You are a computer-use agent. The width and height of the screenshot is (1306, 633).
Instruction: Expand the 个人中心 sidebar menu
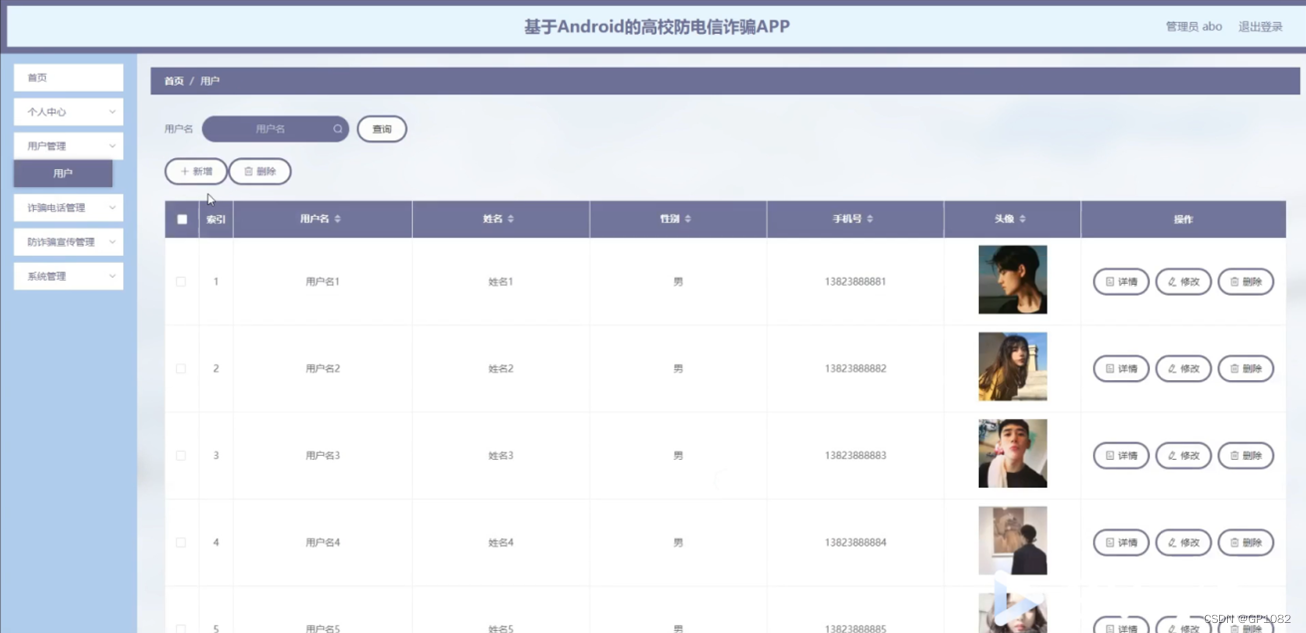click(x=68, y=112)
